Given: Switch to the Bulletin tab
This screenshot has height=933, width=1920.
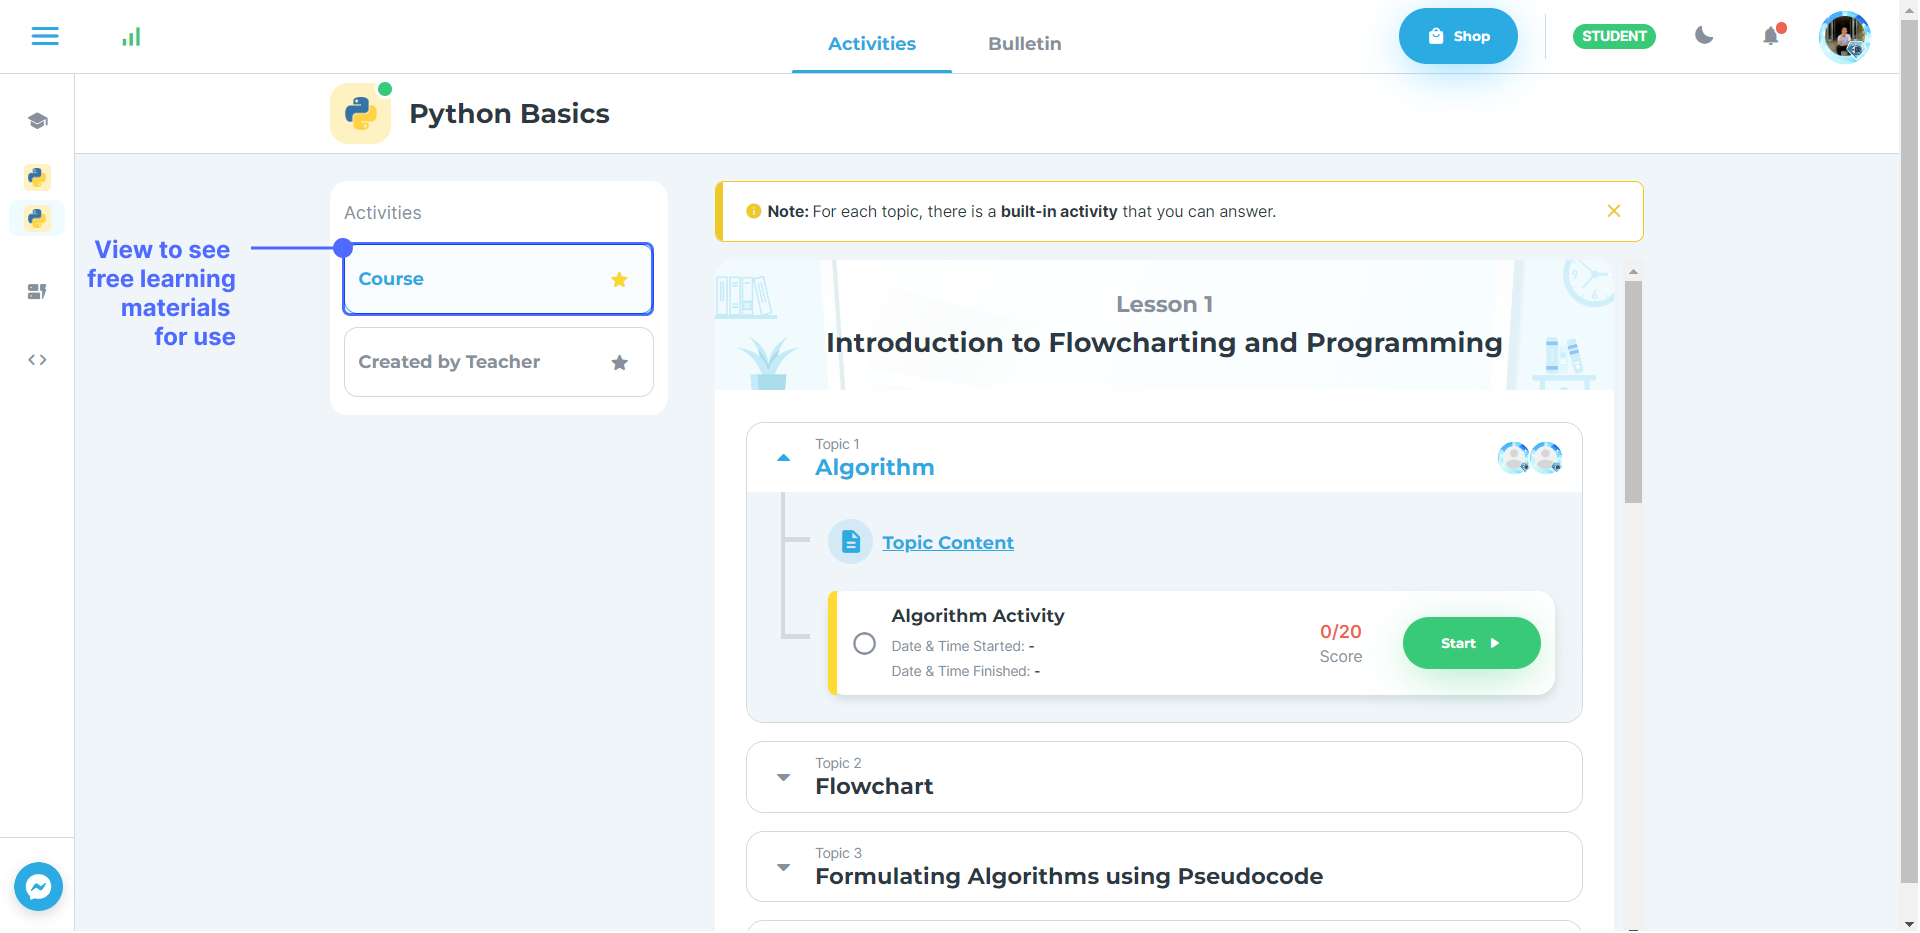Looking at the screenshot, I should pyautogui.click(x=1024, y=43).
